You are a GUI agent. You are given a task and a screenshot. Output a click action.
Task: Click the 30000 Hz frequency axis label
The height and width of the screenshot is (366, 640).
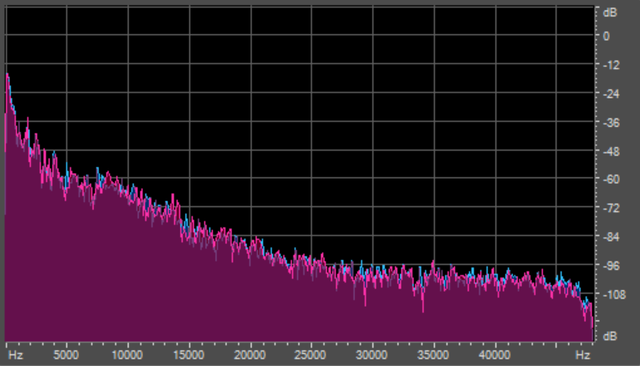(371, 355)
